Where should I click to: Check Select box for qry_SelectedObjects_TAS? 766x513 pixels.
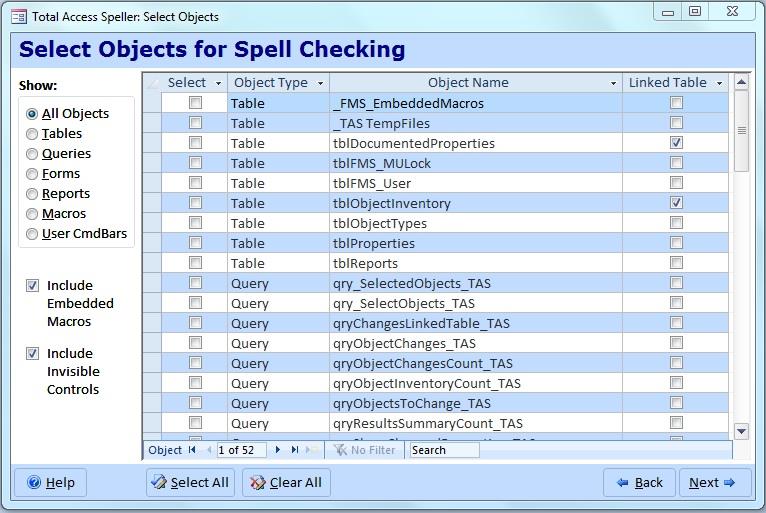[x=195, y=283]
